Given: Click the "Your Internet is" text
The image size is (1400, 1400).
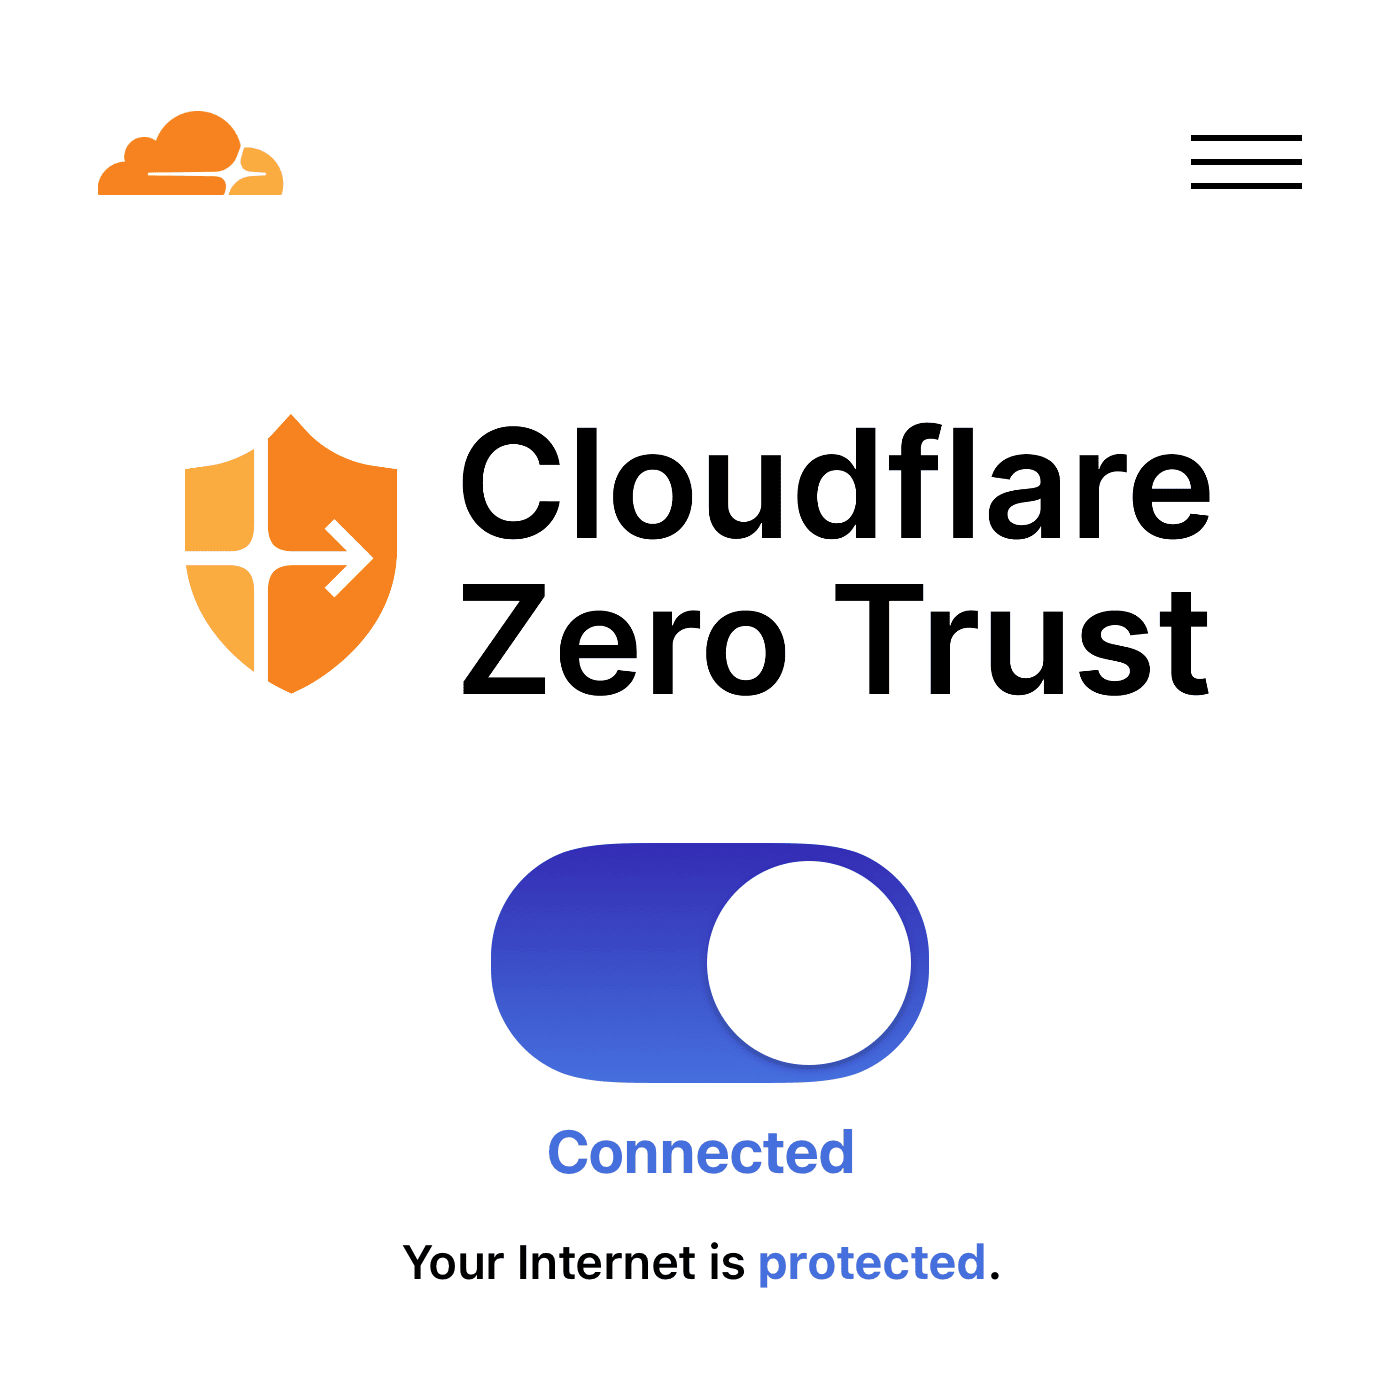Looking at the screenshot, I should 574,1263.
